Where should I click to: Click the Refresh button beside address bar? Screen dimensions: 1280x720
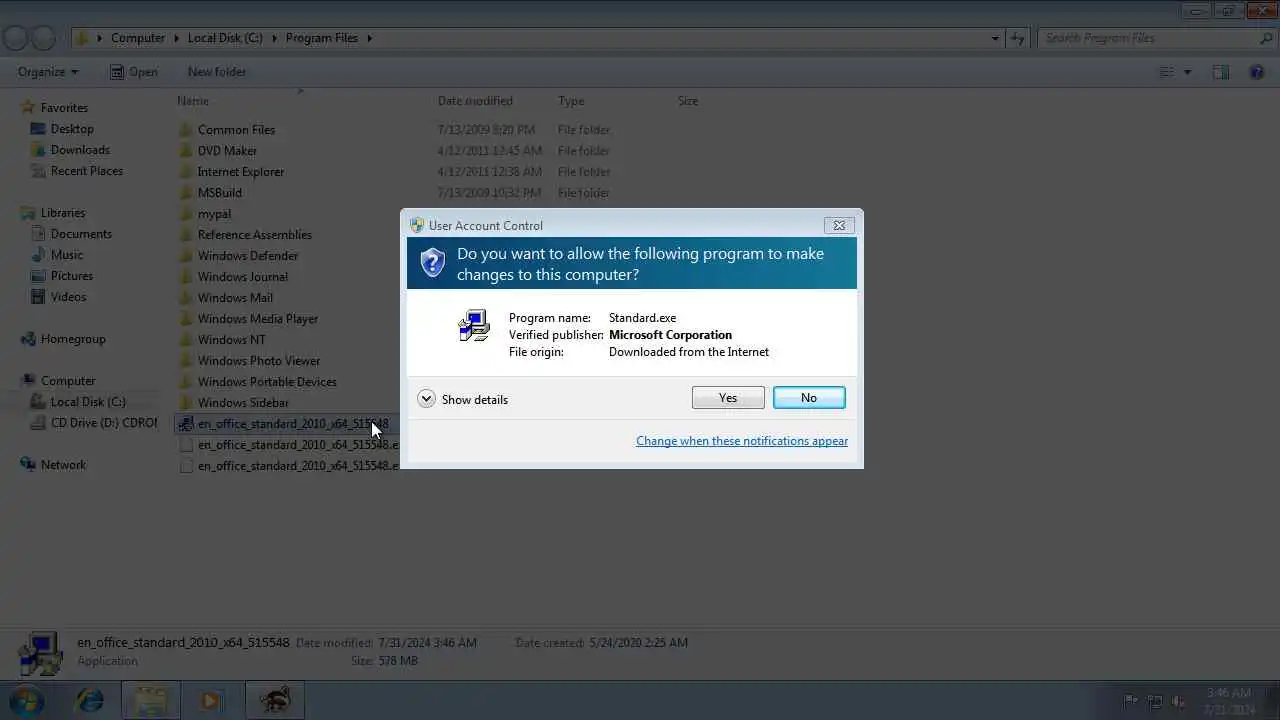pyautogui.click(x=1017, y=38)
